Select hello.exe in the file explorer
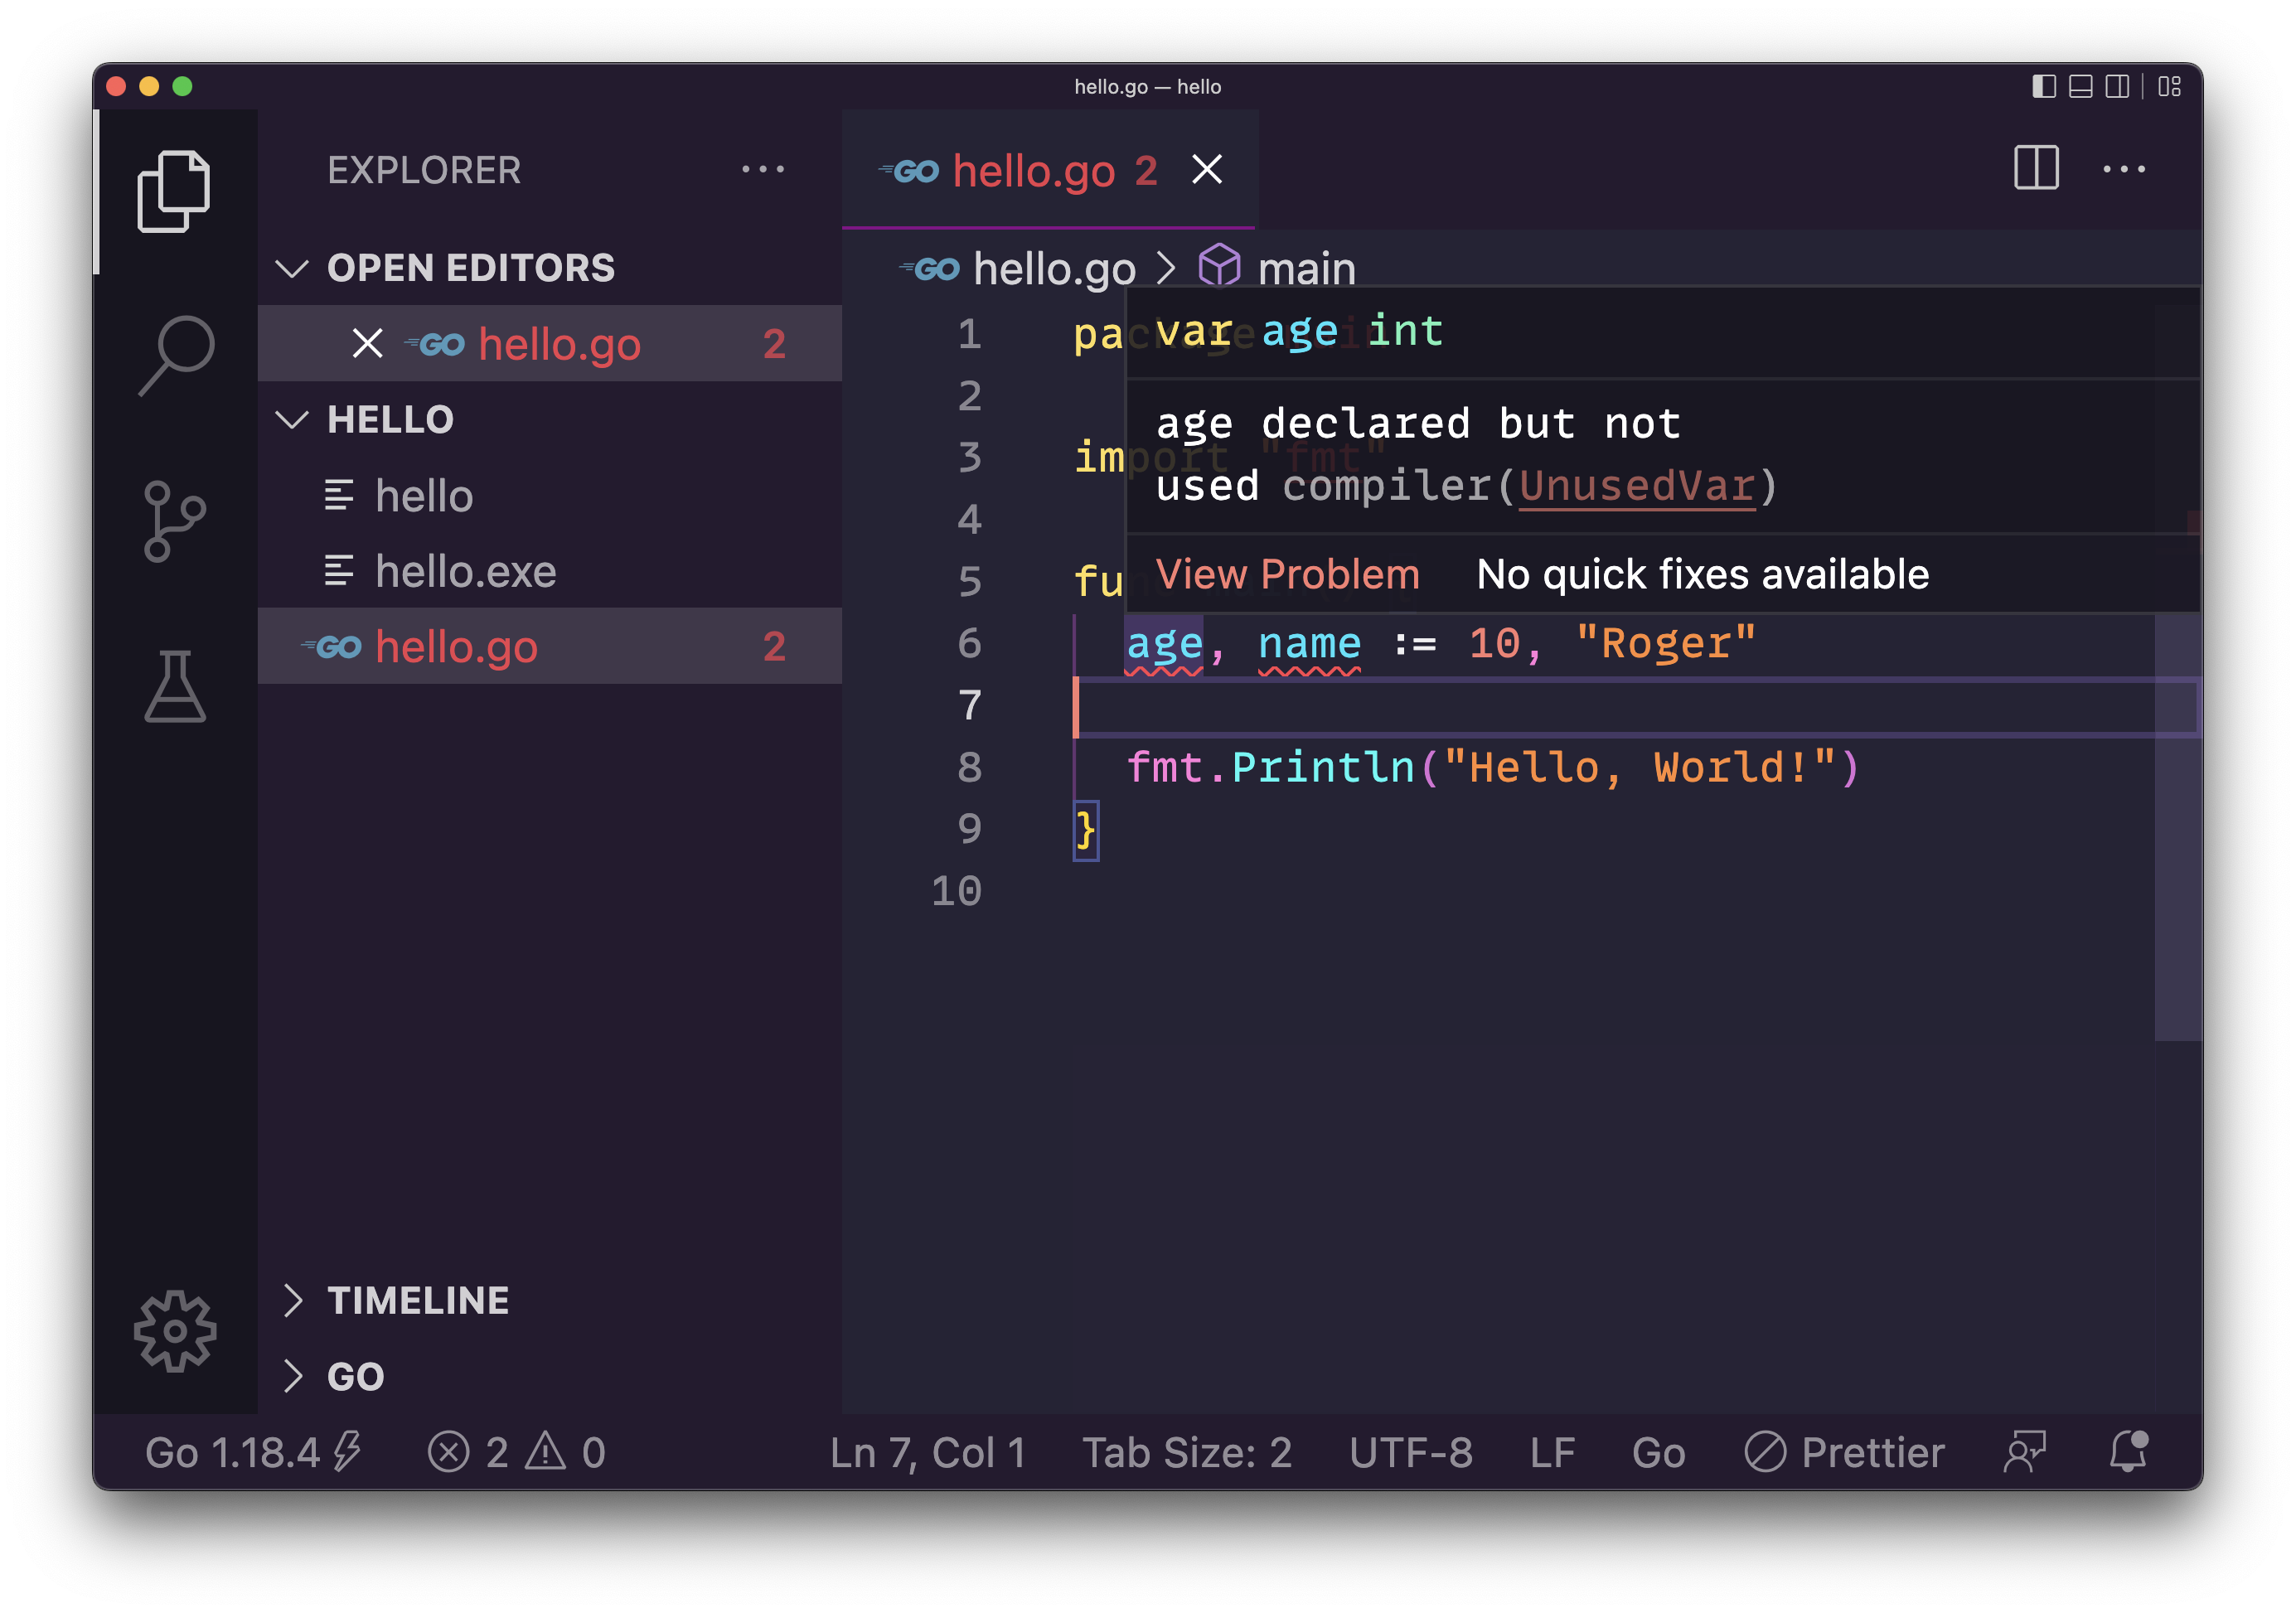2296x1613 pixels. [x=465, y=571]
